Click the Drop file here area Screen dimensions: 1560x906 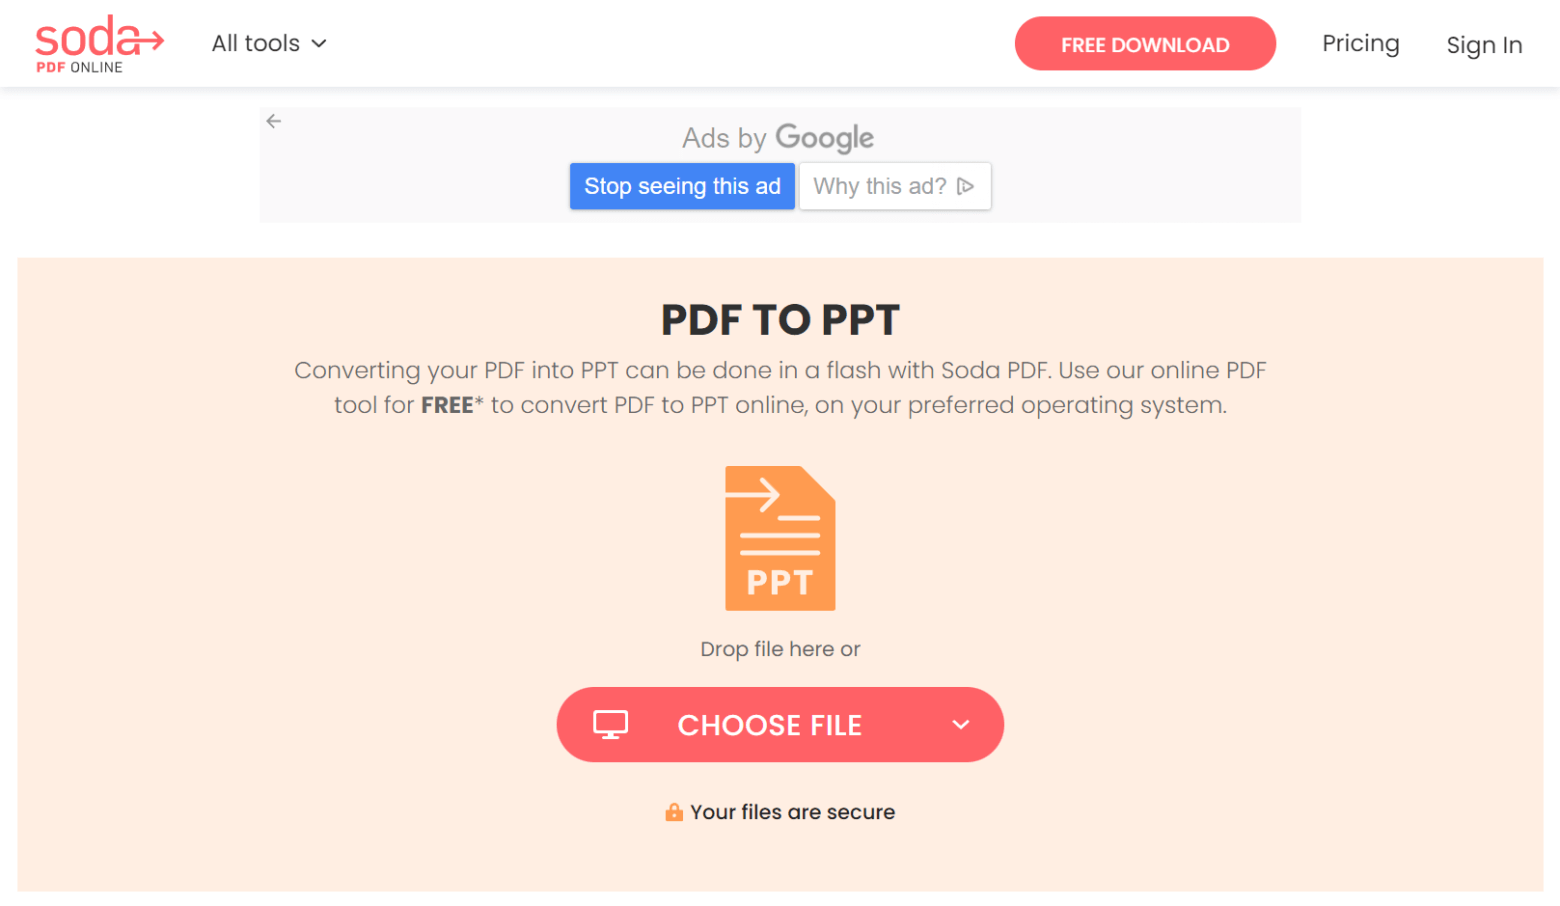point(779,648)
